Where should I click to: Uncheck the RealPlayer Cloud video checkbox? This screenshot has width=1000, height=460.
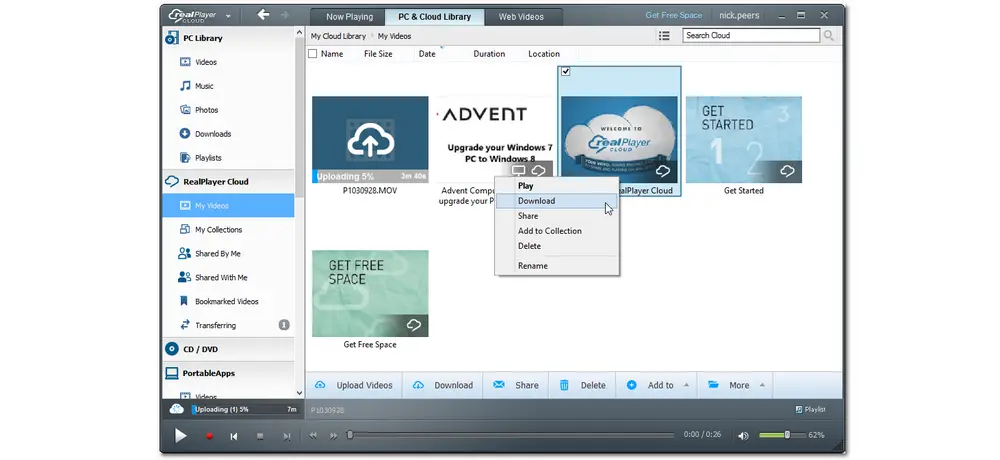566,71
